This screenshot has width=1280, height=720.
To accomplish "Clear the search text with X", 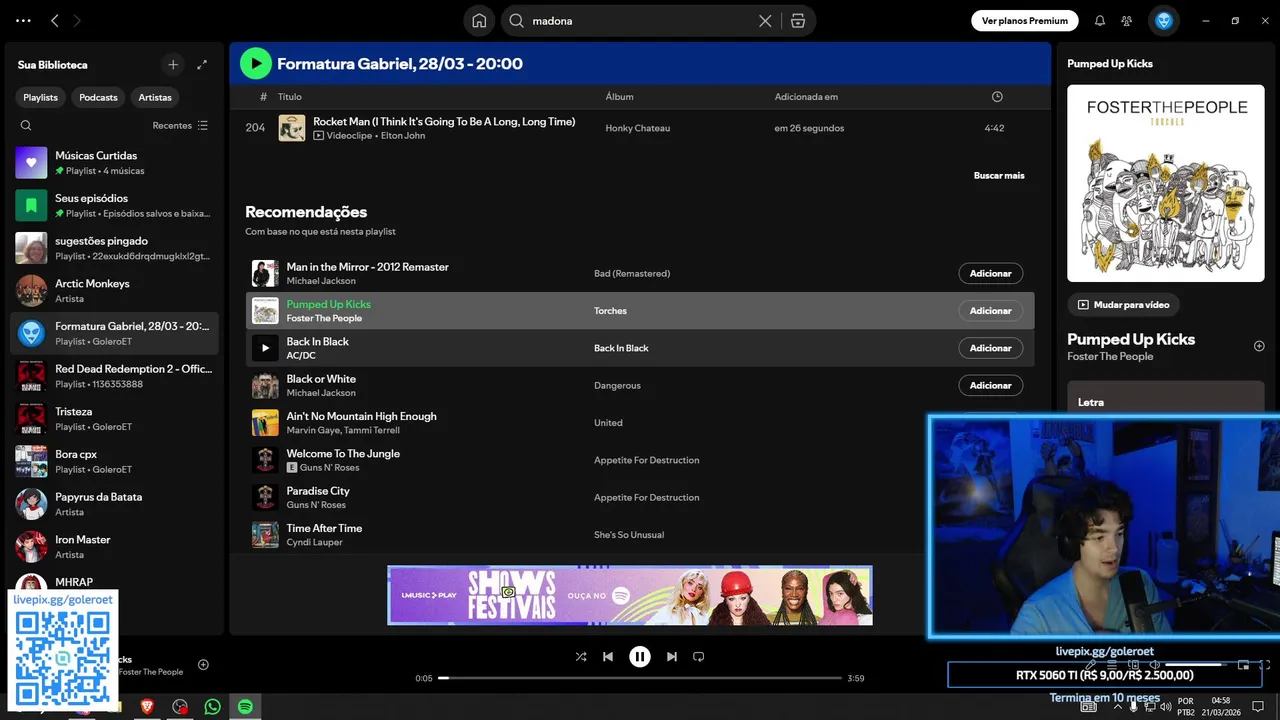I will tap(765, 20).
